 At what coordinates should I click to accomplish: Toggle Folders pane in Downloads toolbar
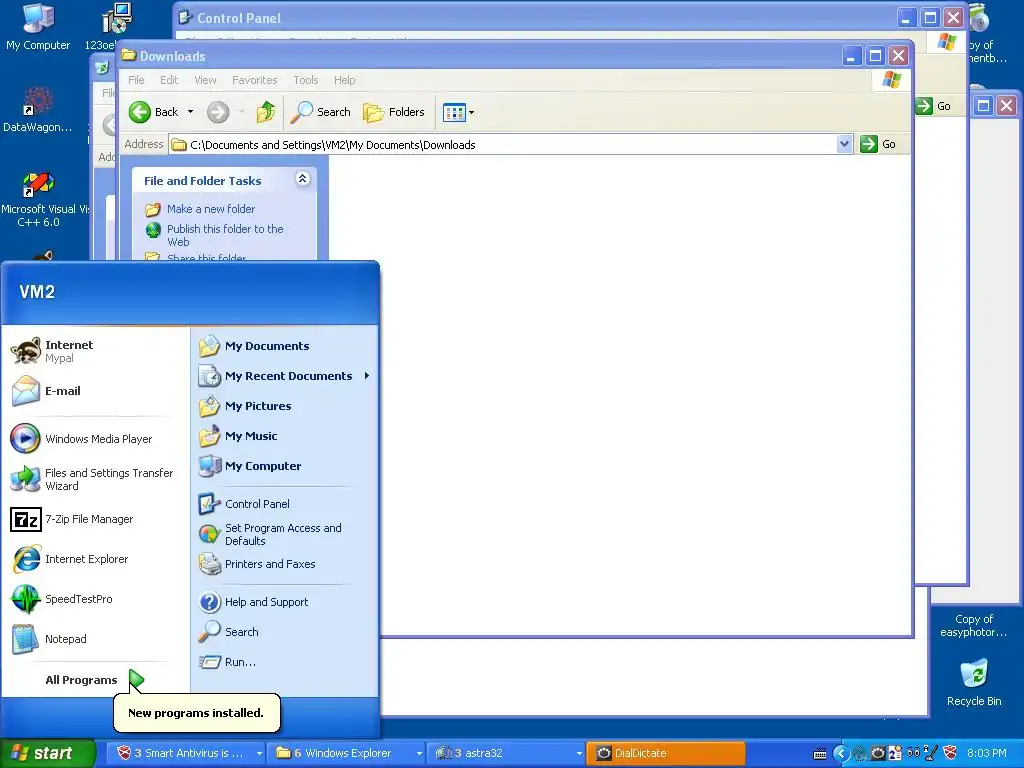(394, 112)
